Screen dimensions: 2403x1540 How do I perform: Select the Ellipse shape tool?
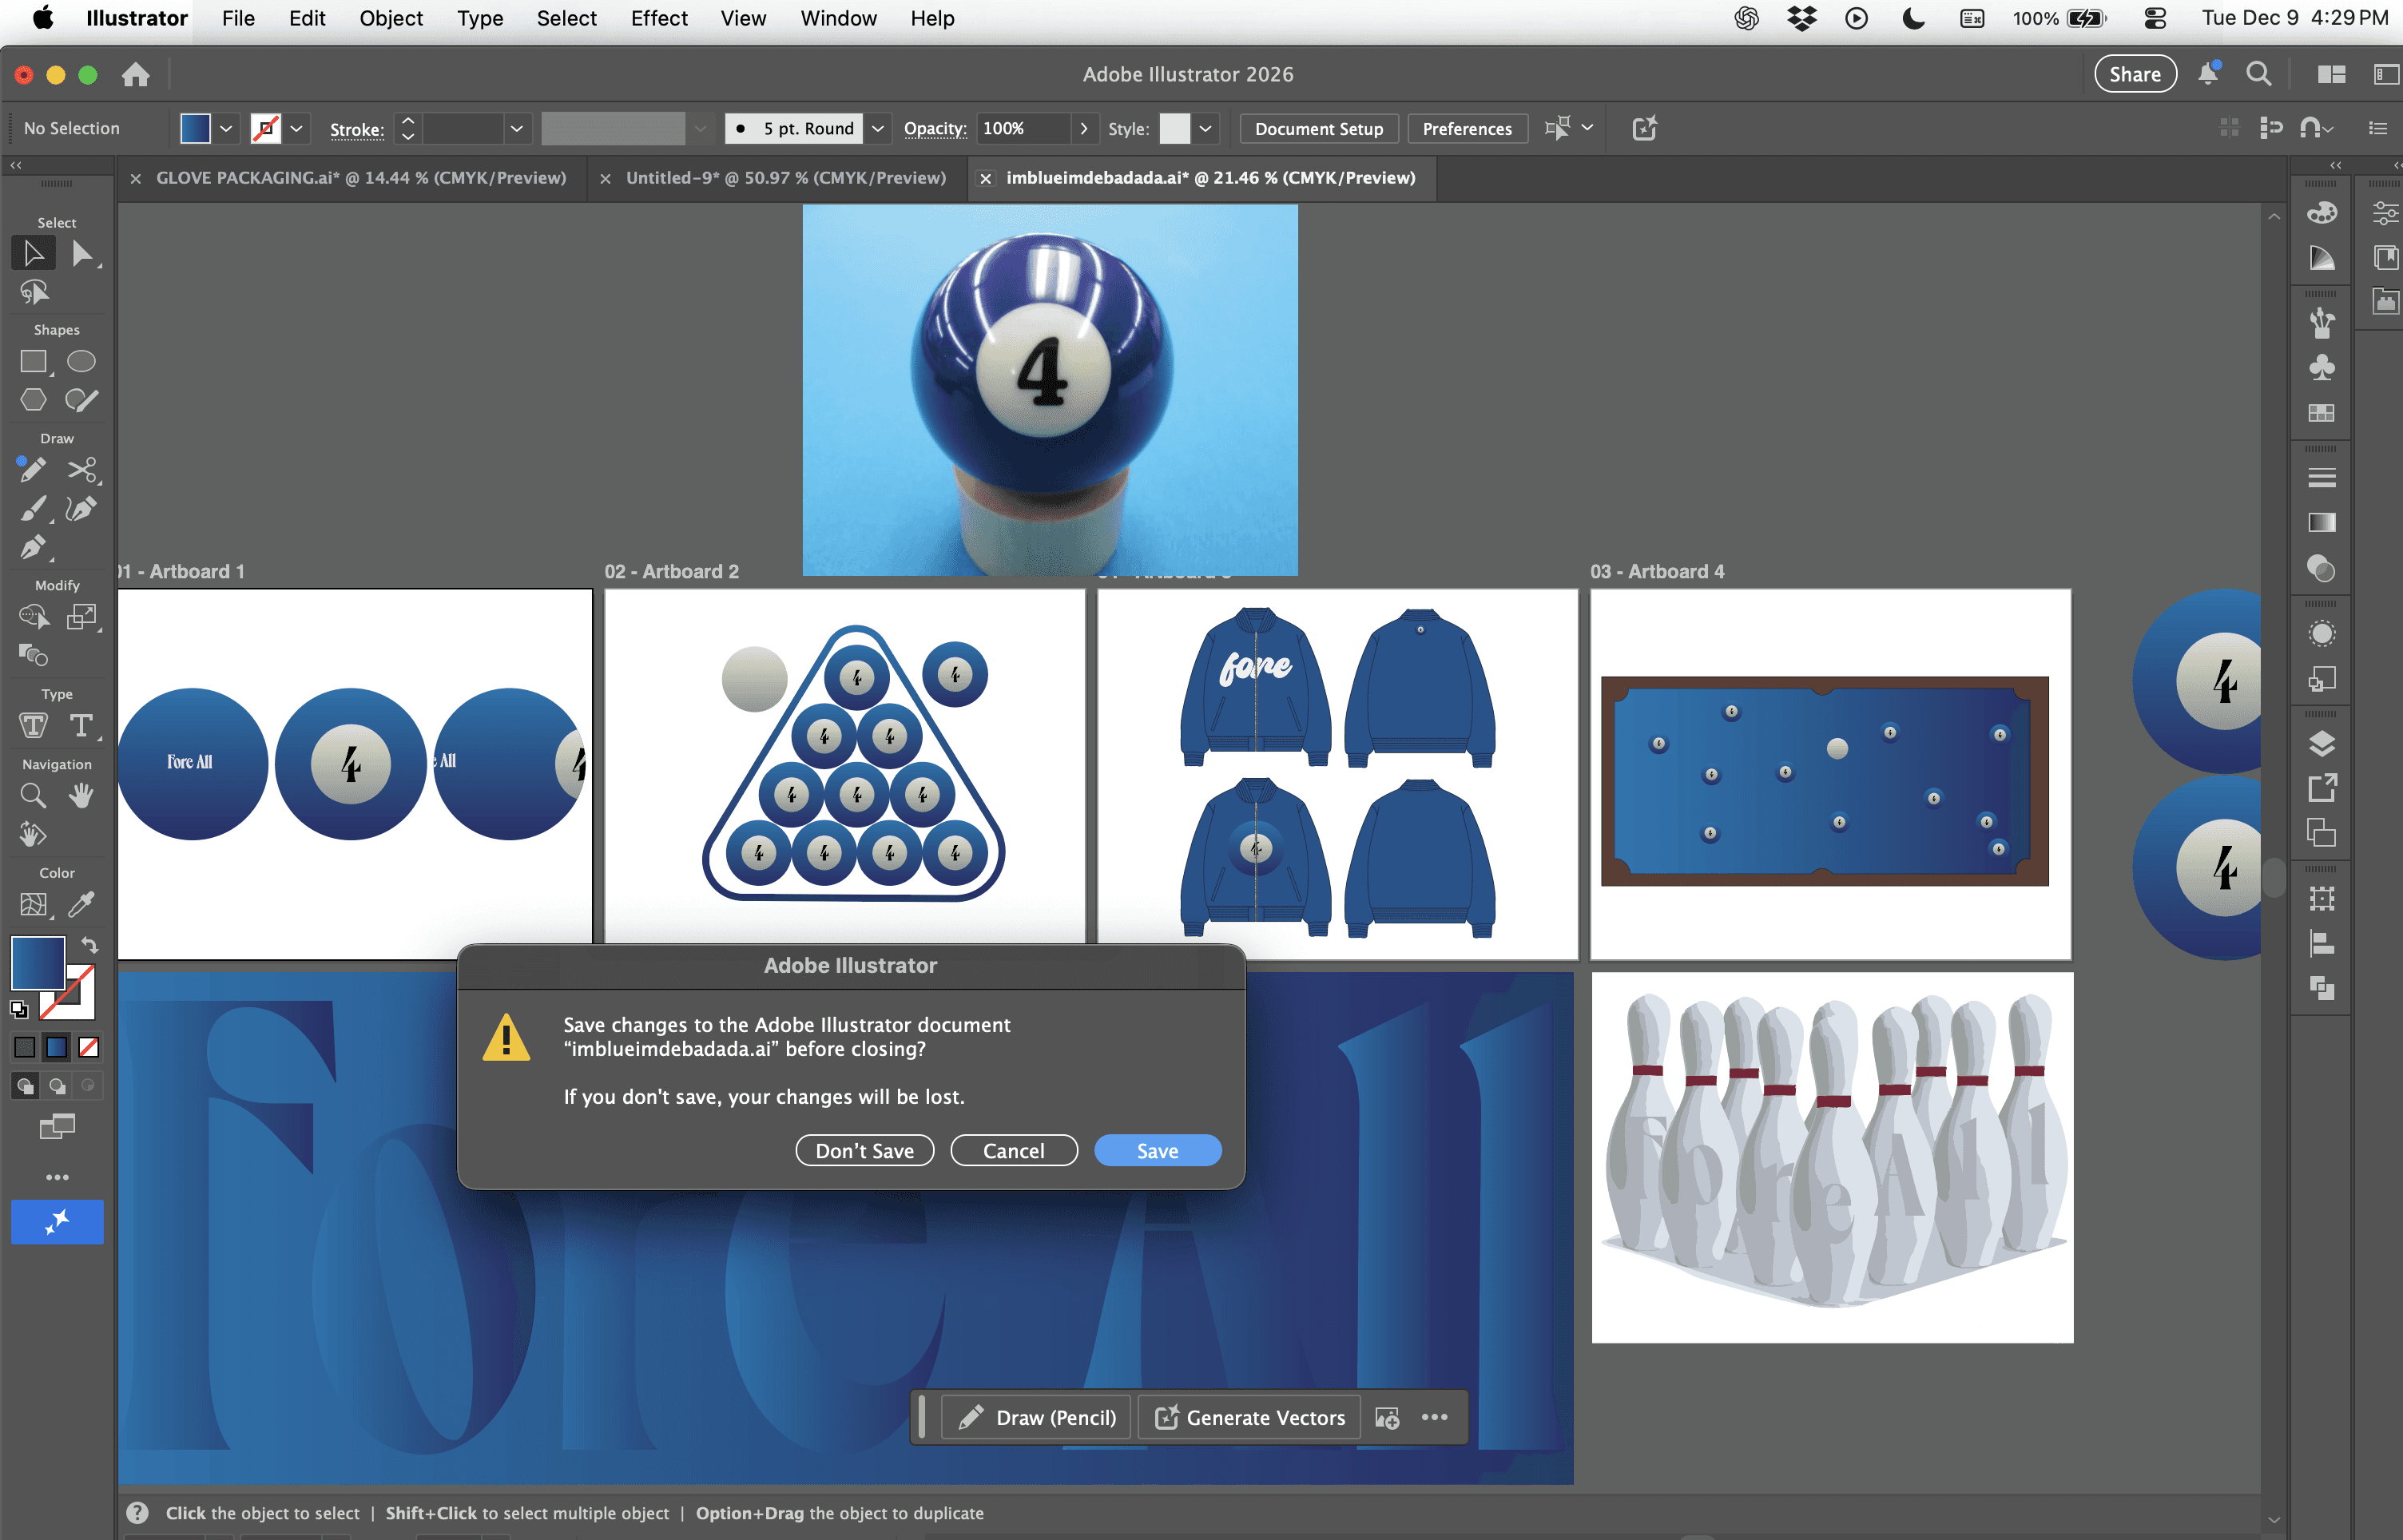tap(81, 362)
